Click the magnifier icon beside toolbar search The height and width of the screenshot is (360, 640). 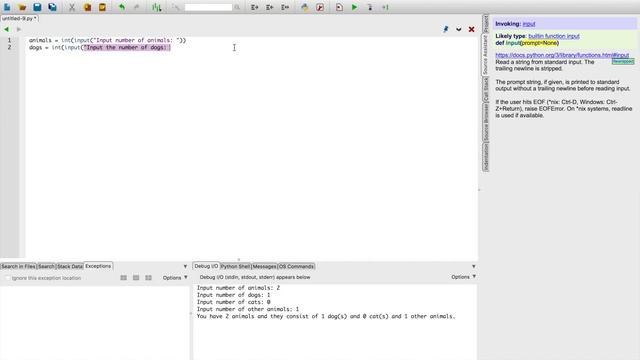pyautogui.click(x=237, y=7)
